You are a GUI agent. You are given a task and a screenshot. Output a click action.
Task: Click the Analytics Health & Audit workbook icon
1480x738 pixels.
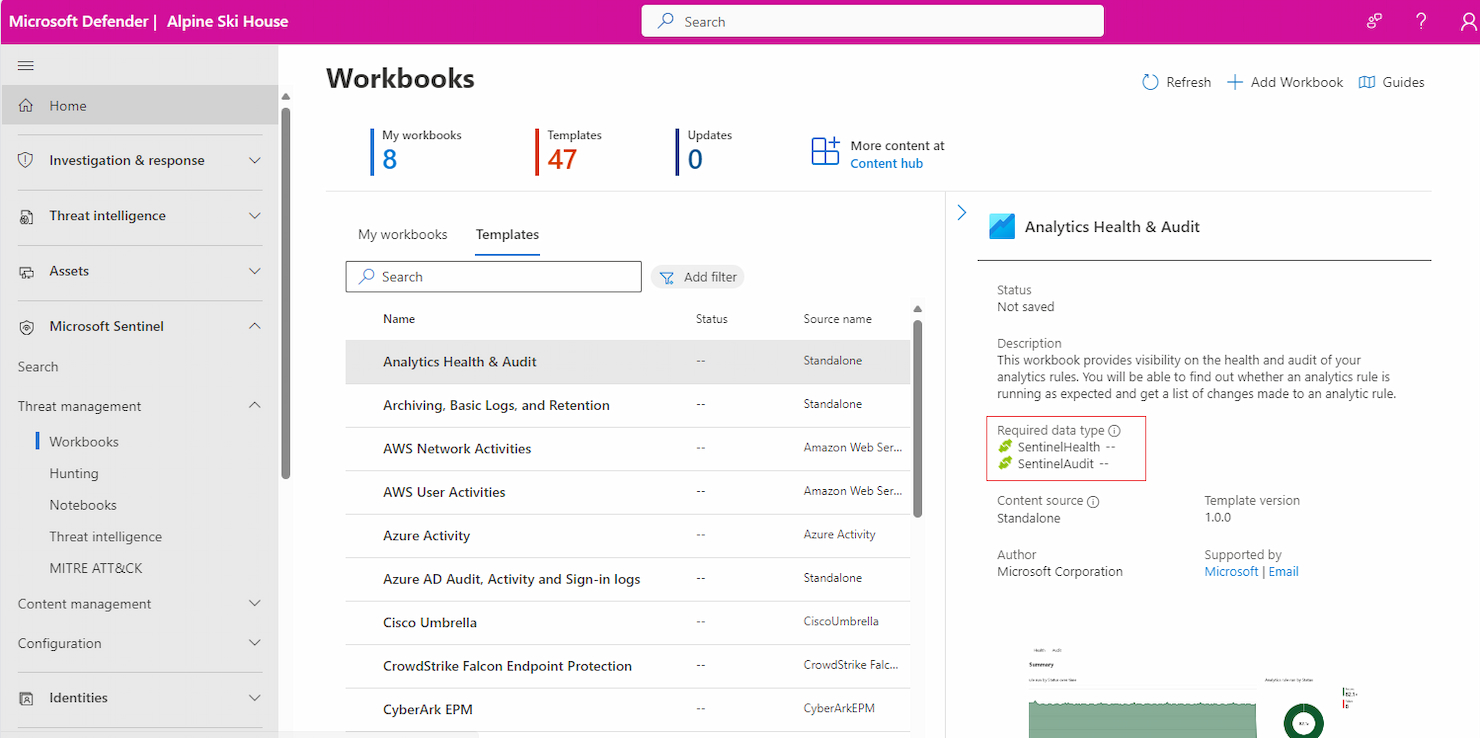click(1000, 226)
